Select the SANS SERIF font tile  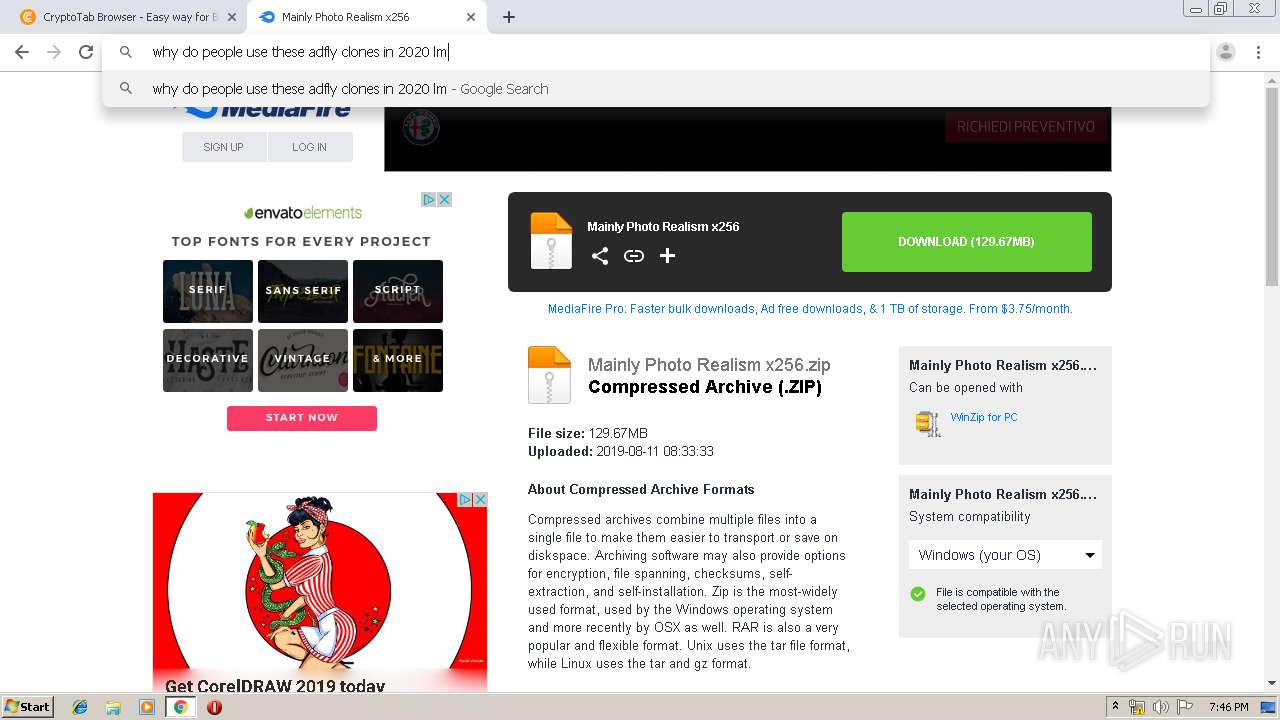pyautogui.click(x=303, y=291)
